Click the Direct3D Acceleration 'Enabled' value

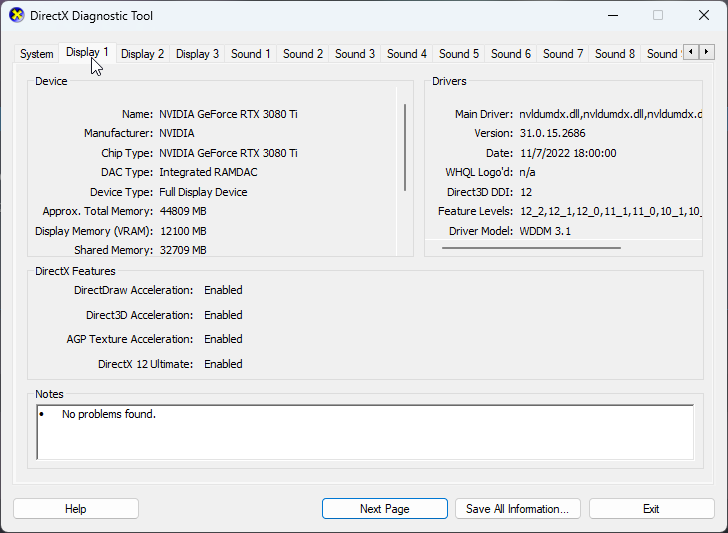(x=223, y=315)
